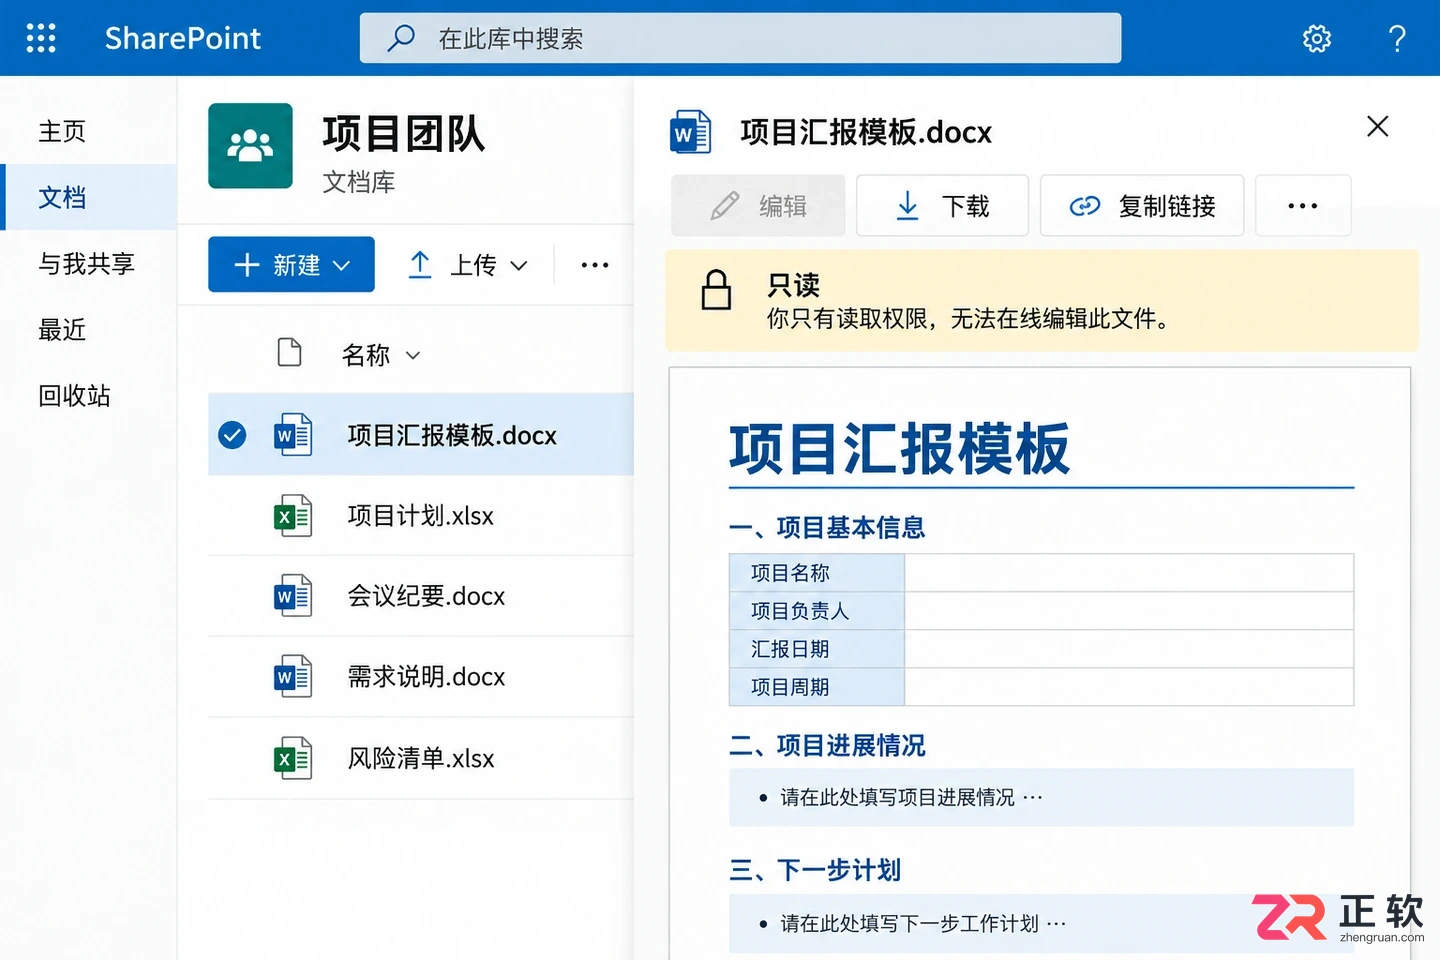The height and width of the screenshot is (960, 1440).
Task: Click the 项目团队 site title
Action: (404, 133)
